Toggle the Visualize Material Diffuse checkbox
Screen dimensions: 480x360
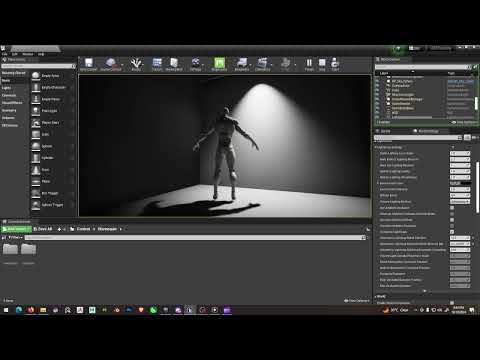coord(452,220)
